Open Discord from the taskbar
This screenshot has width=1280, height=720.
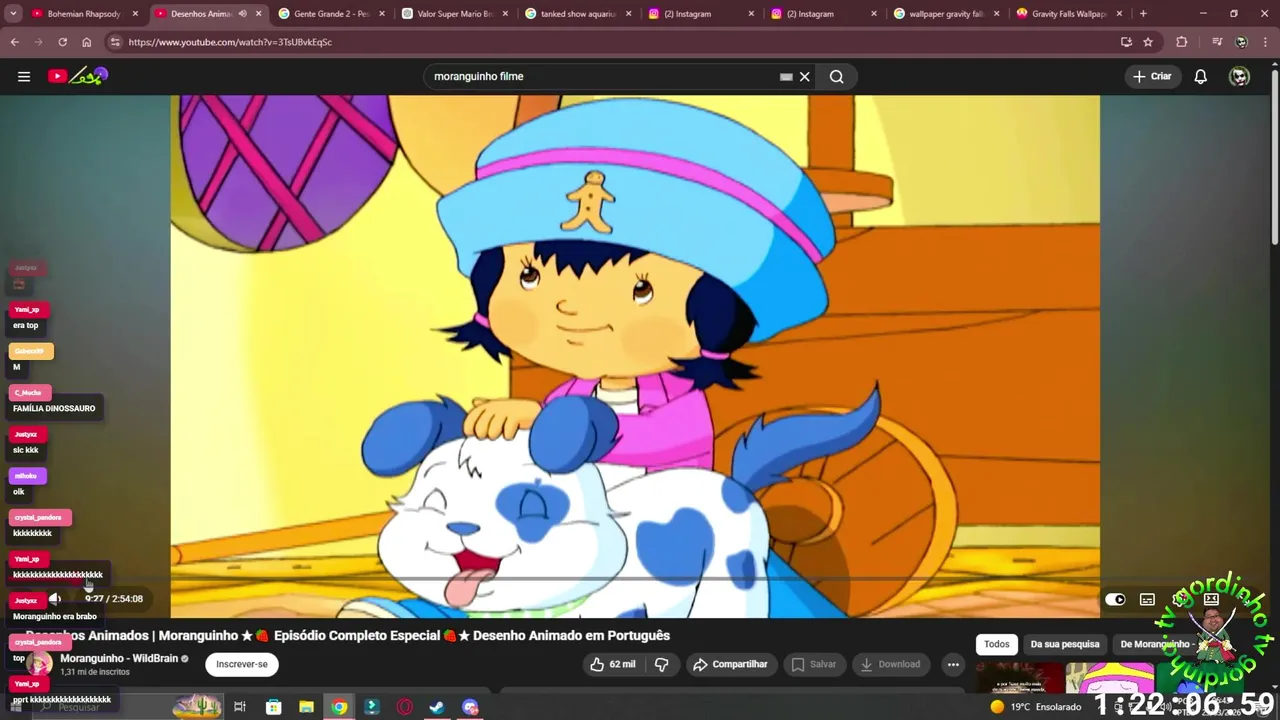[470, 707]
